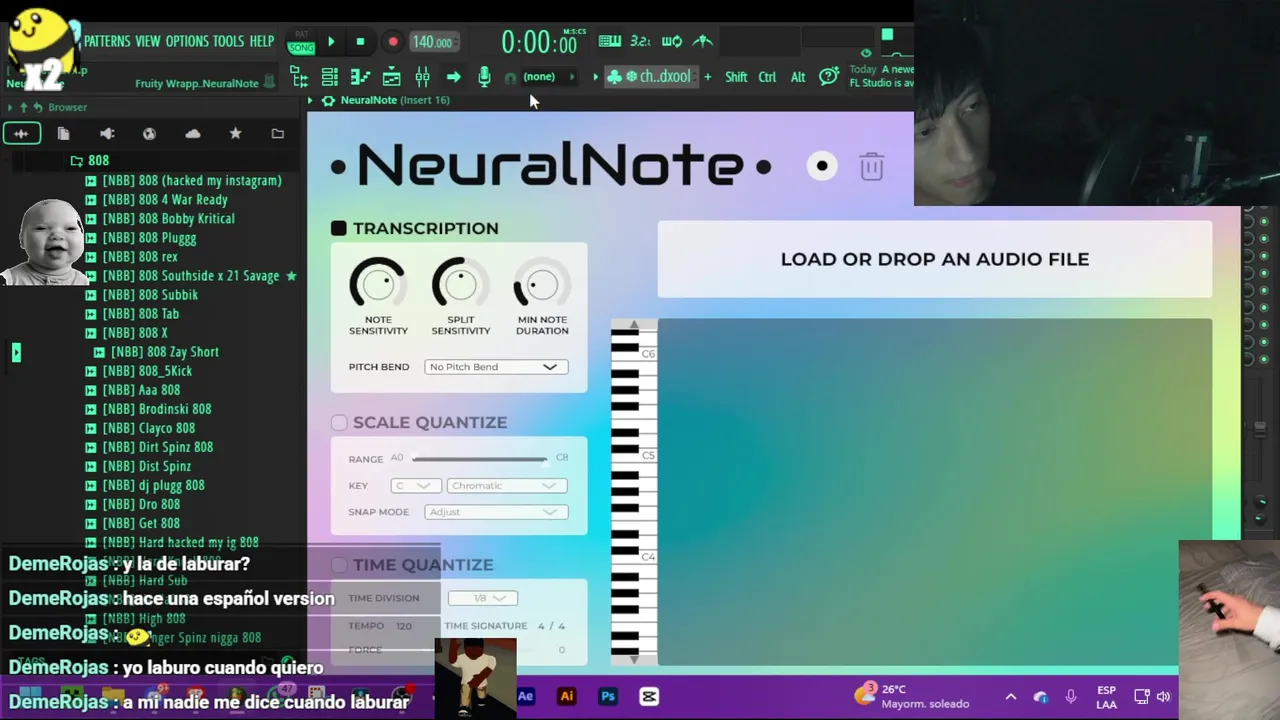
Task: Open the HELP menu
Action: click(262, 41)
